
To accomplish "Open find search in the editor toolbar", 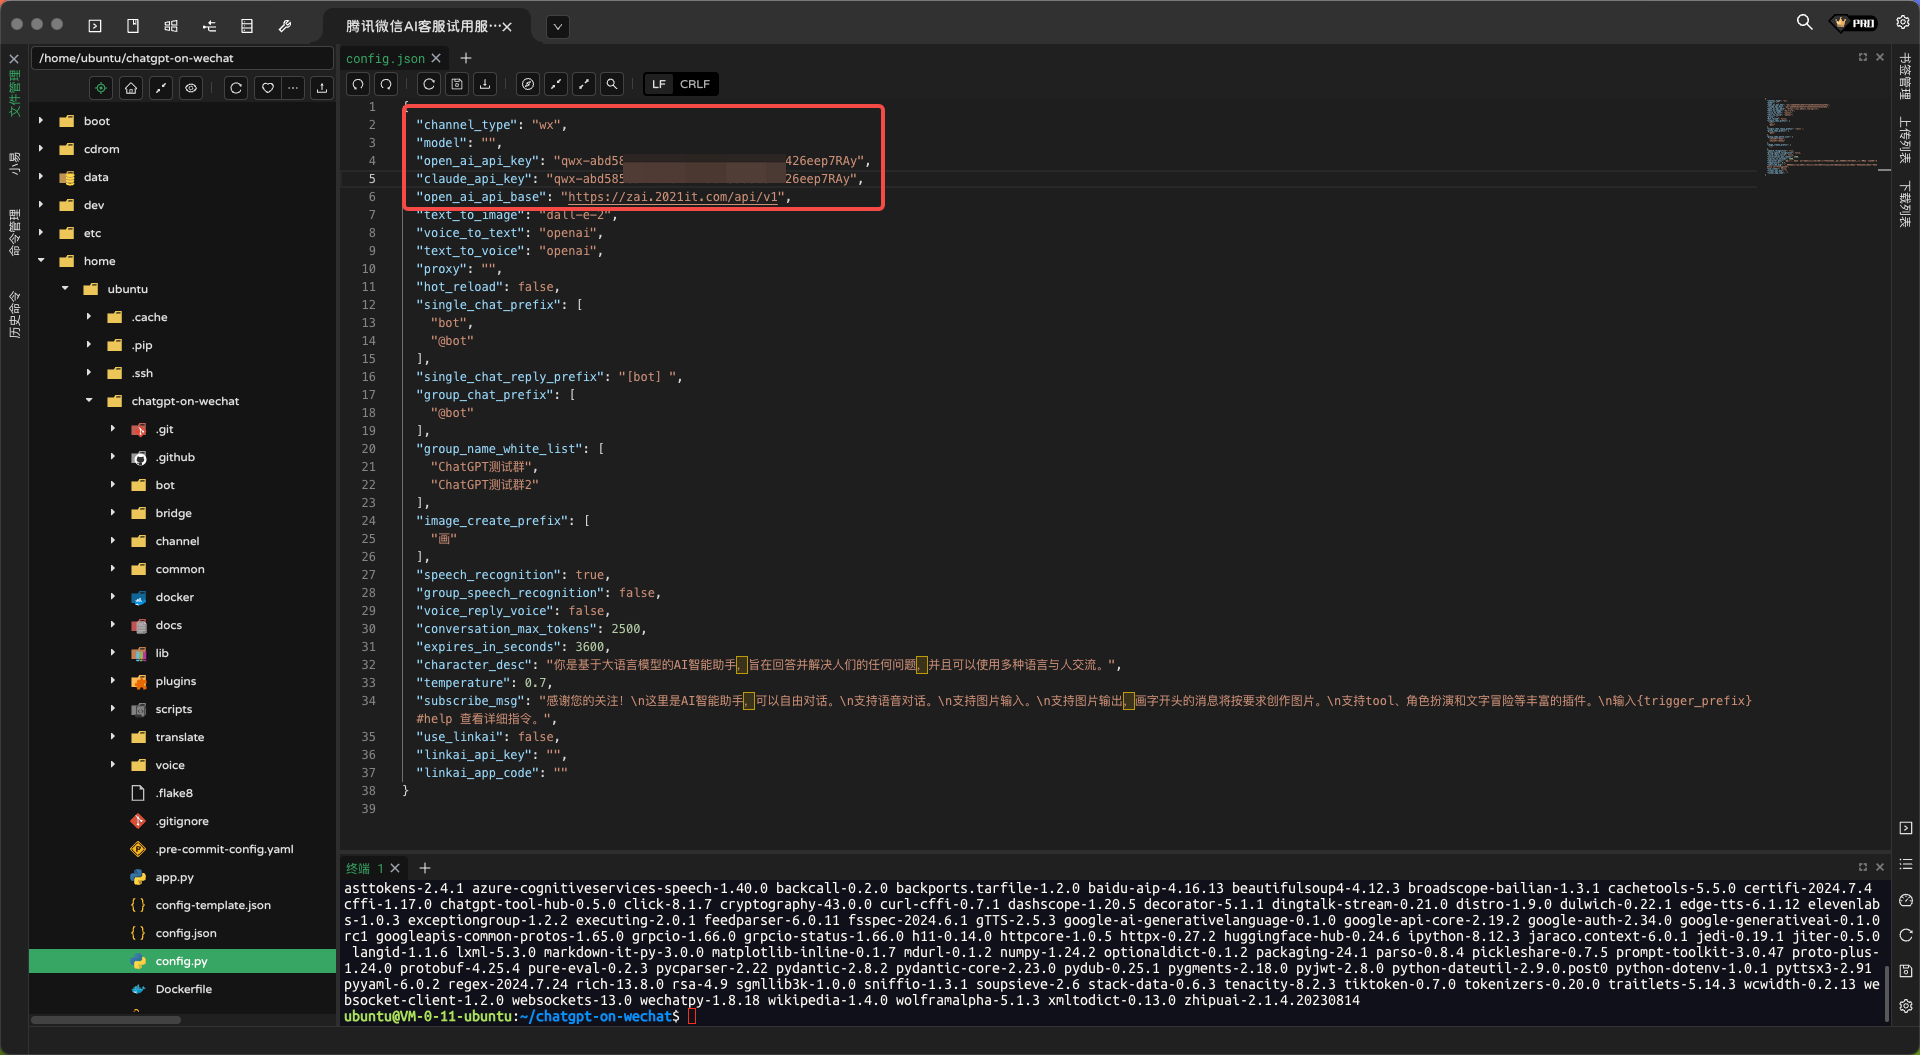I will [x=612, y=84].
